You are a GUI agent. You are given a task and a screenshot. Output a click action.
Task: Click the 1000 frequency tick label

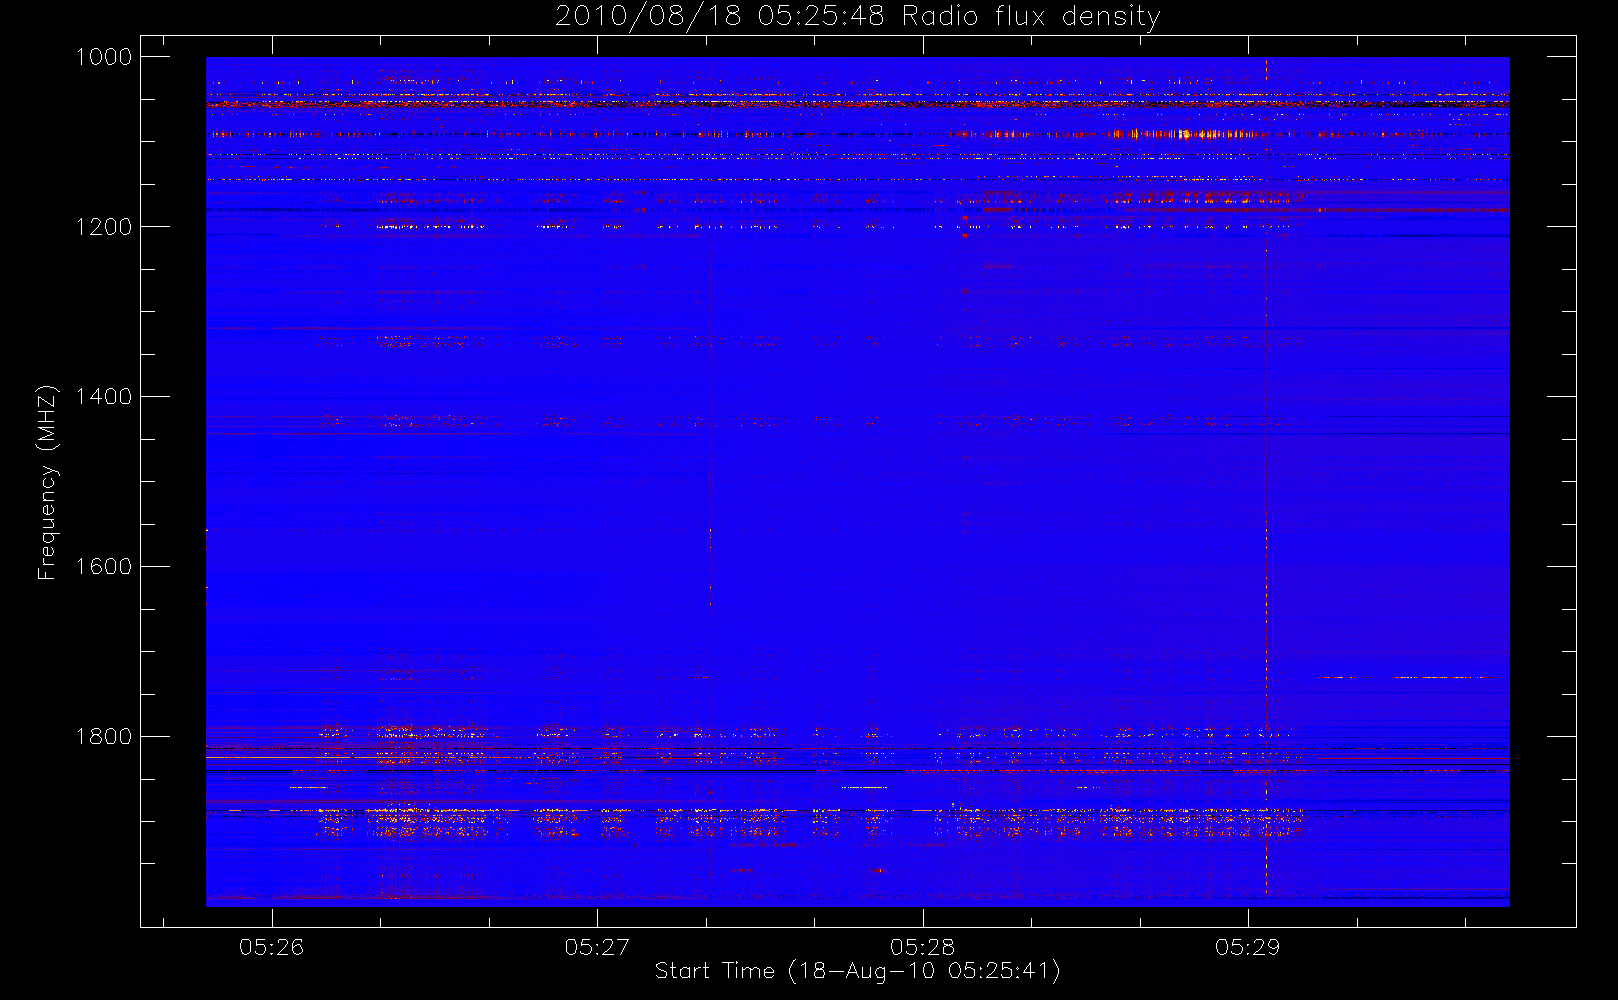coord(104,57)
